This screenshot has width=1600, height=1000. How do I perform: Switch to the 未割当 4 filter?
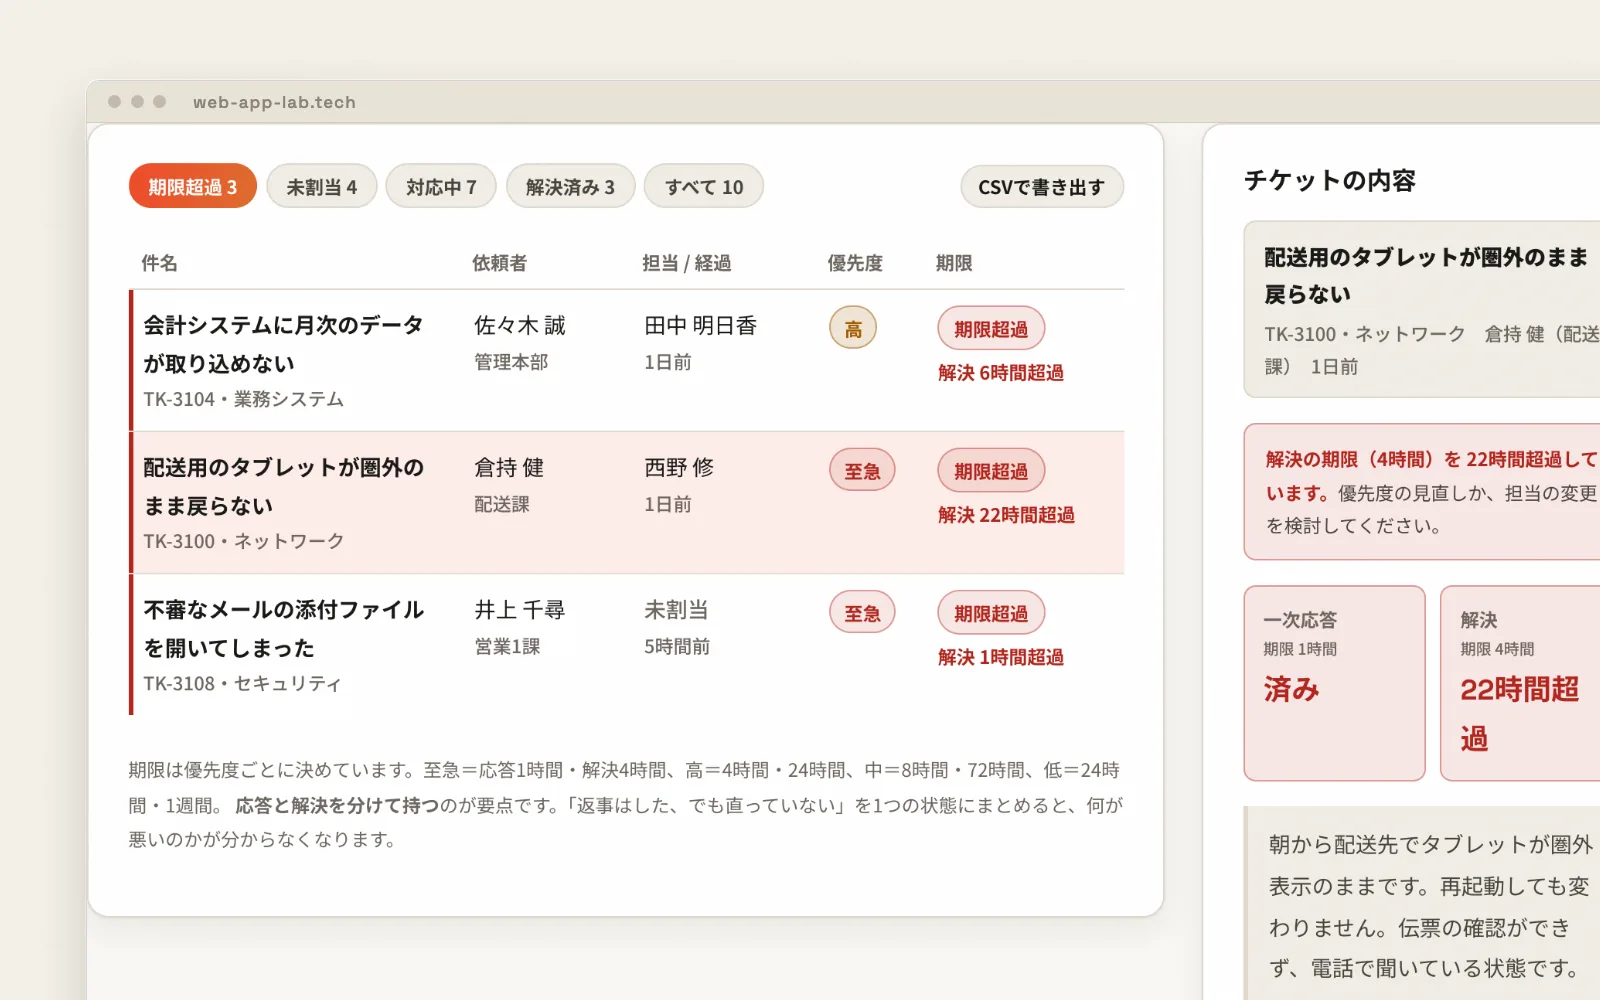(x=321, y=187)
